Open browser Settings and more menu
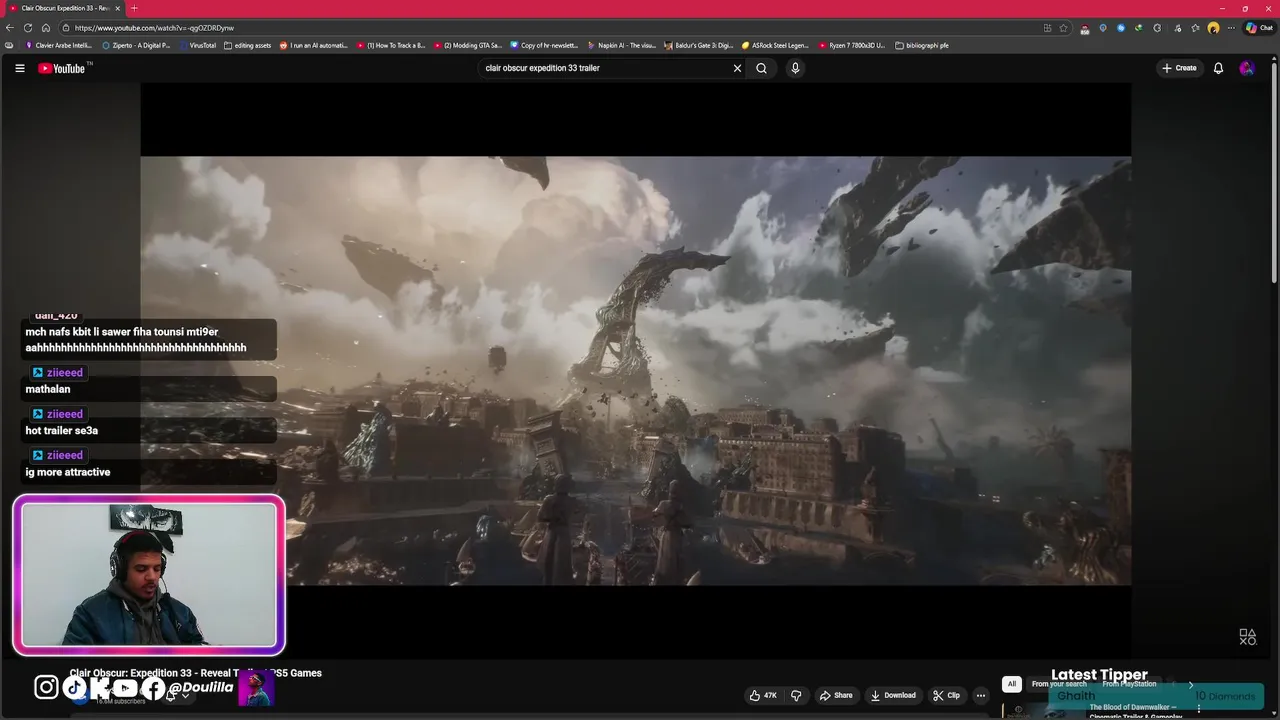 pyautogui.click(x=1231, y=28)
